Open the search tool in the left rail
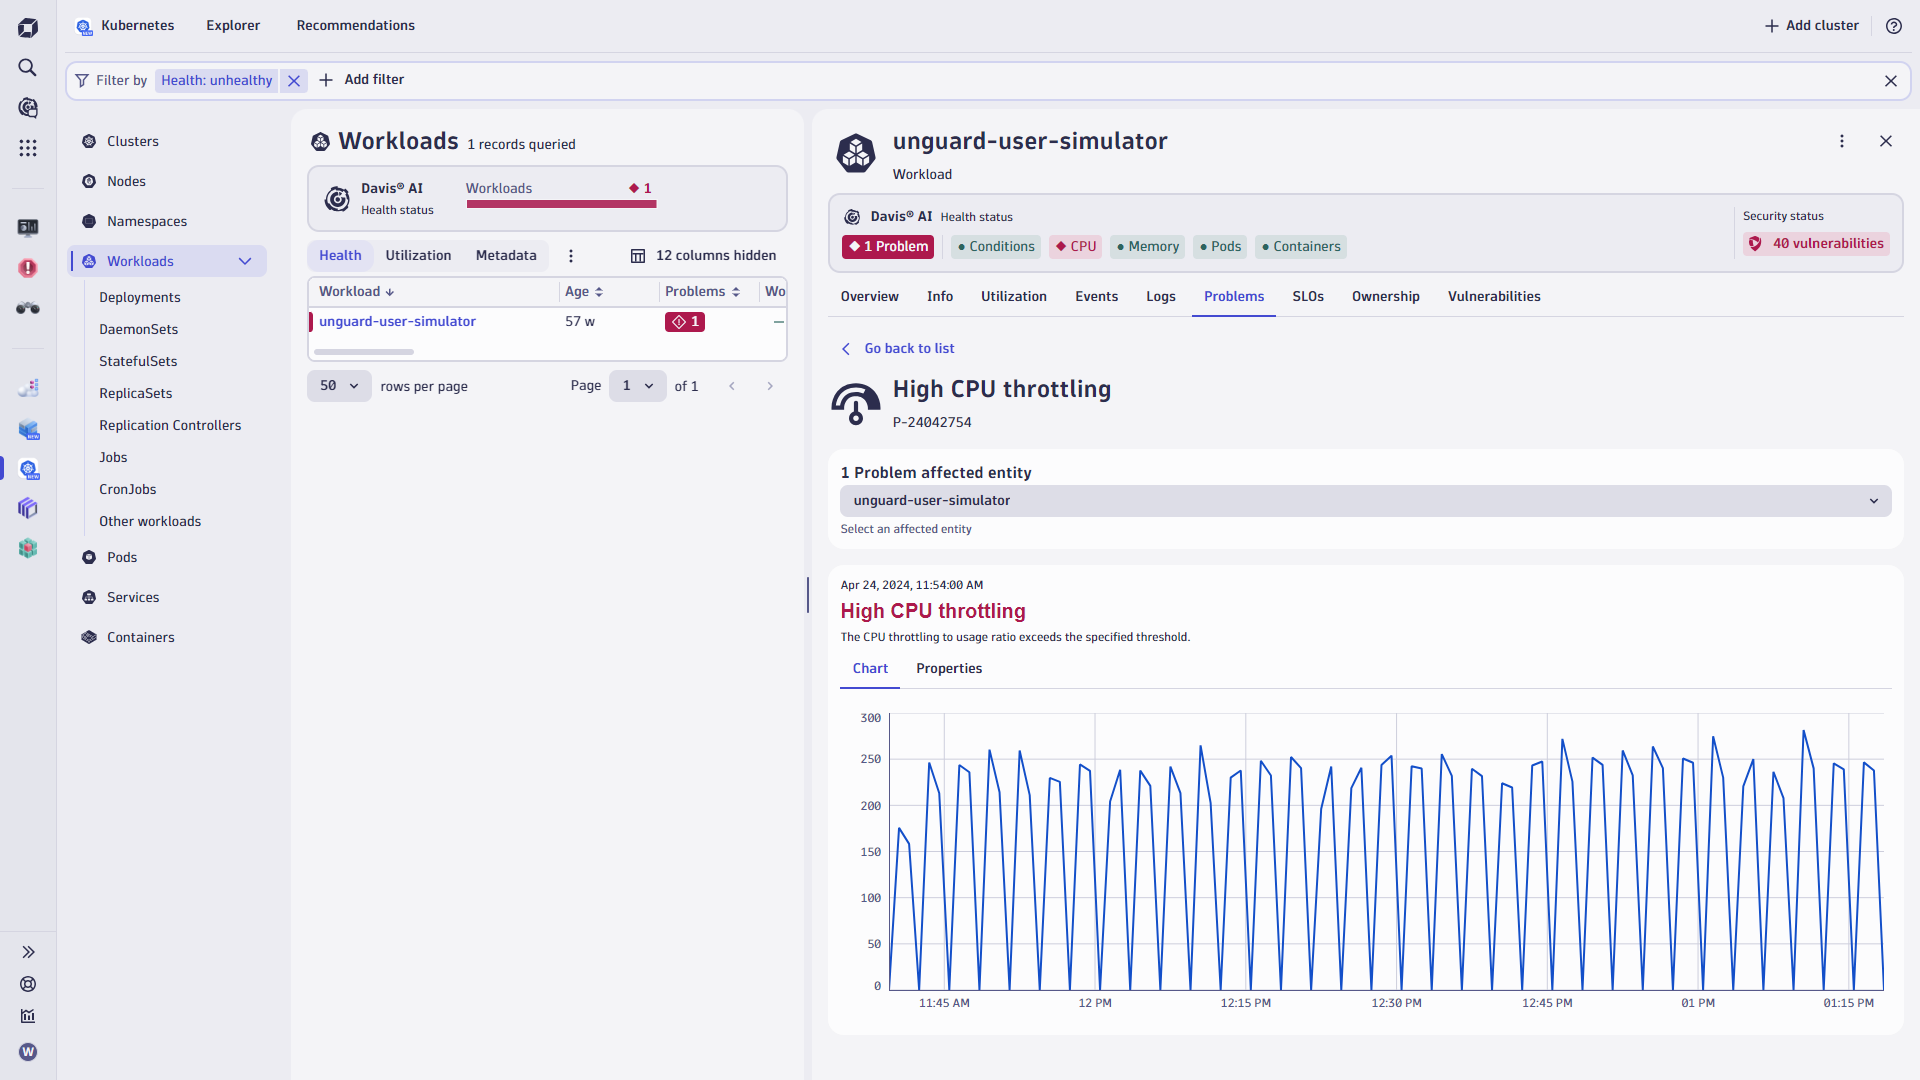This screenshot has height=1080, width=1920. [x=27, y=68]
